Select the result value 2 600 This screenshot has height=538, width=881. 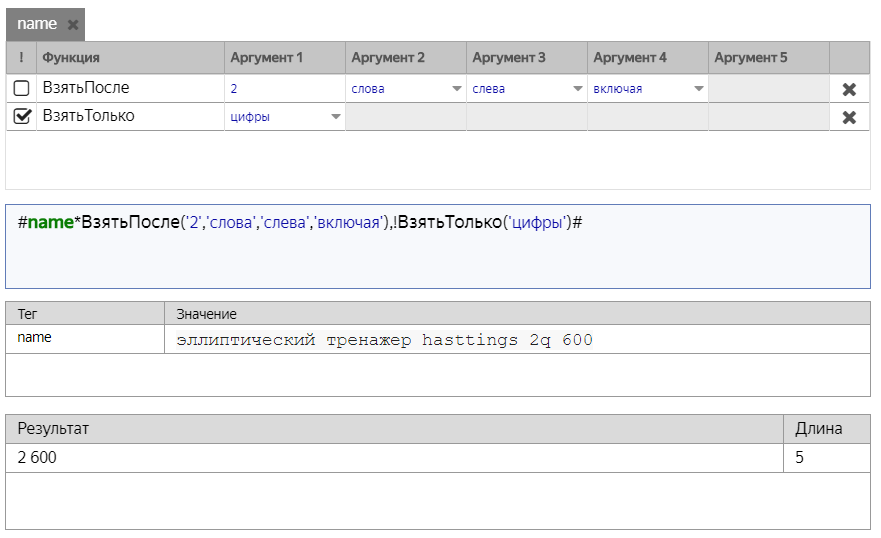tap(38, 458)
